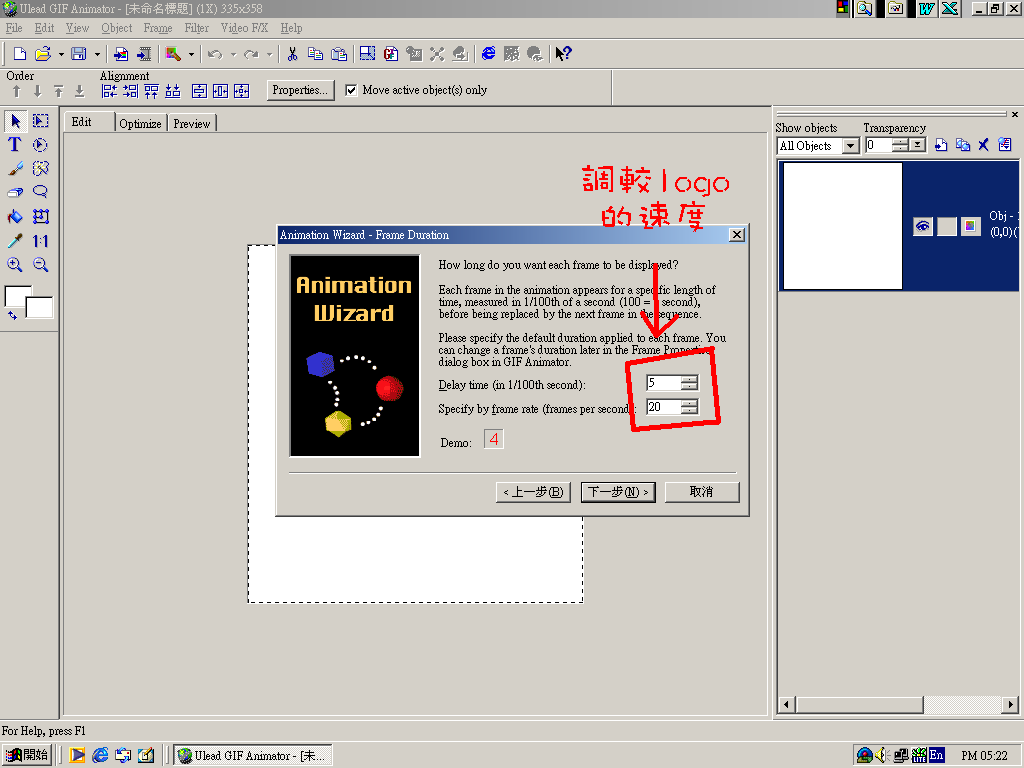Open the Show objects dropdown
Image resolution: width=1024 pixels, height=768 pixels.
850,146
